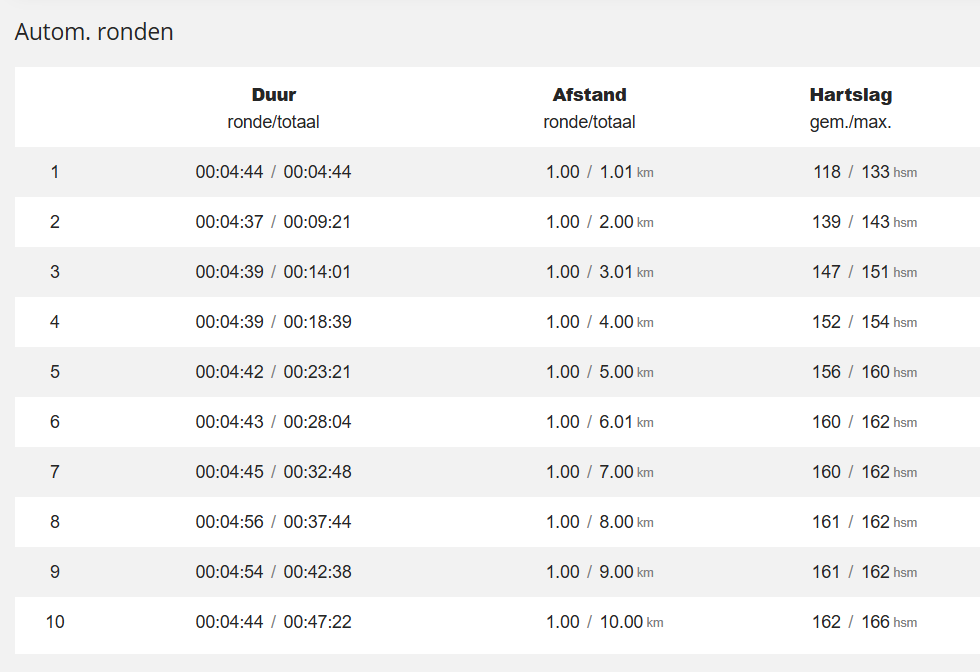Select the Afstand column header

tap(589, 95)
